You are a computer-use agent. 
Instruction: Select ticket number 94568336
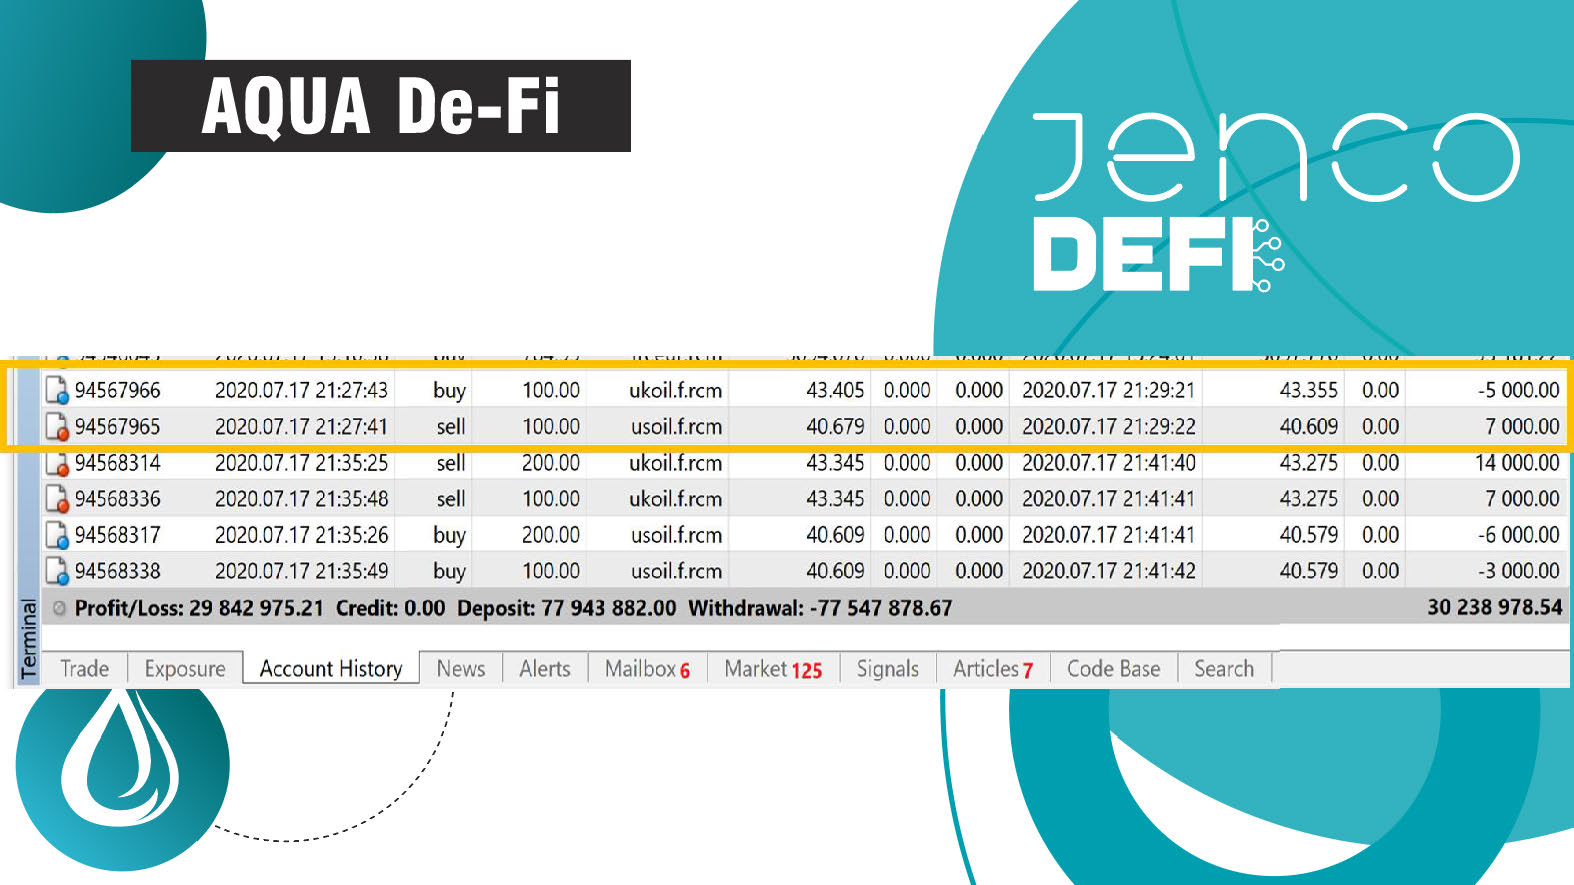[x=118, y=499]
